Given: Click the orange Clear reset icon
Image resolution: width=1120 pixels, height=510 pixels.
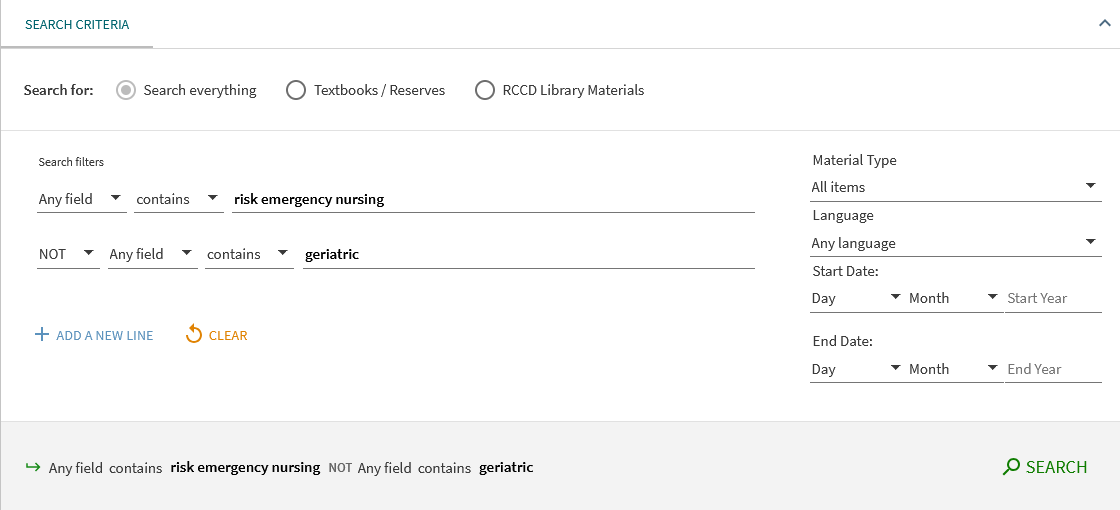Looking at the screenshot, I should click(194, 335).
